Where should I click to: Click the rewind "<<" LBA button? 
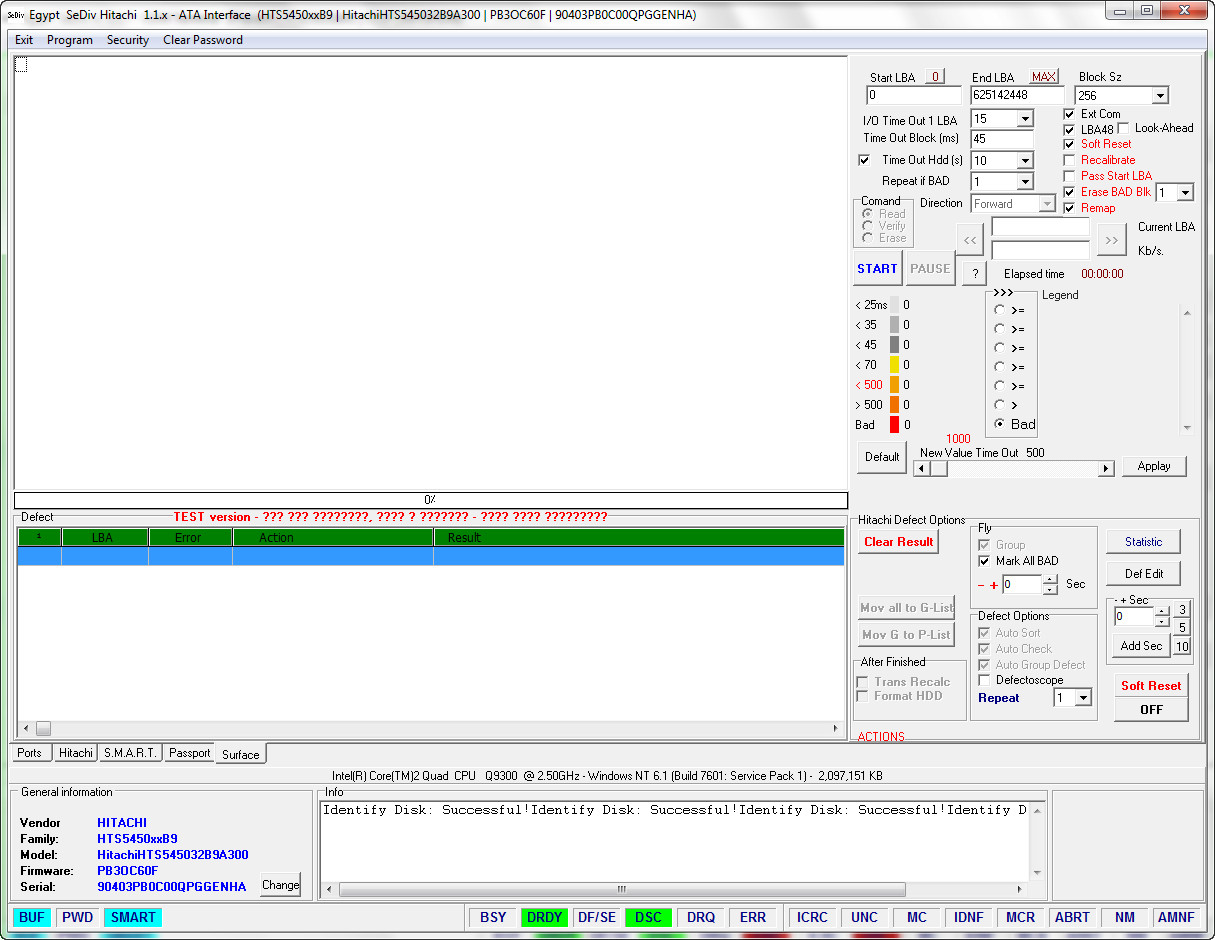tap(970, 240)
